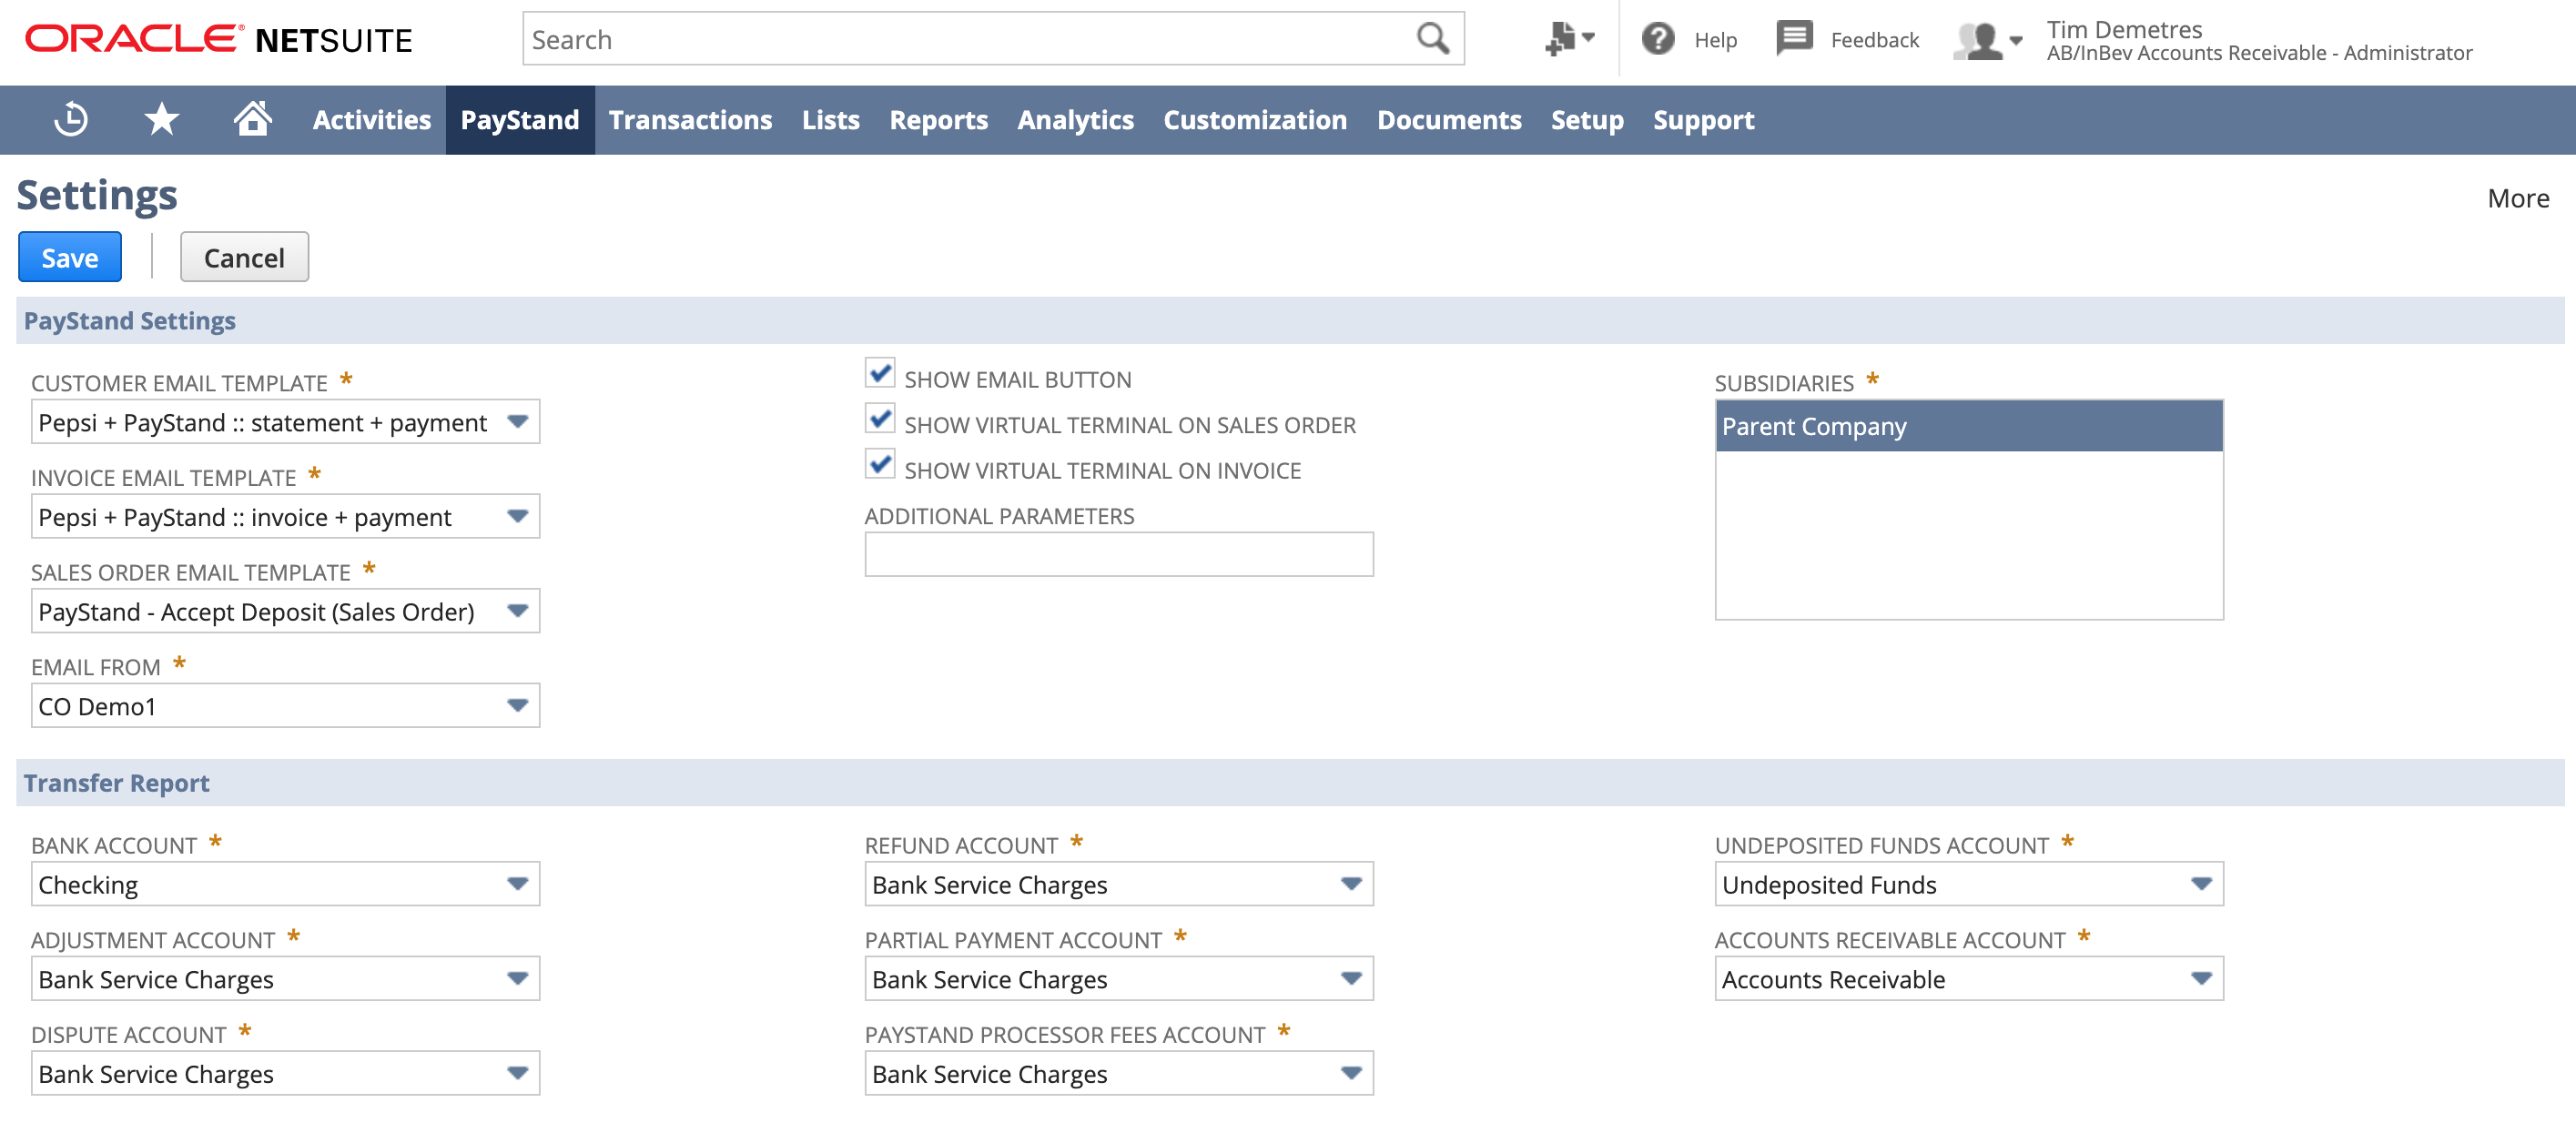Viewport: 2576px width, 1123px height.
Task: Open the PayStand menu
Action: coord(520,120)
